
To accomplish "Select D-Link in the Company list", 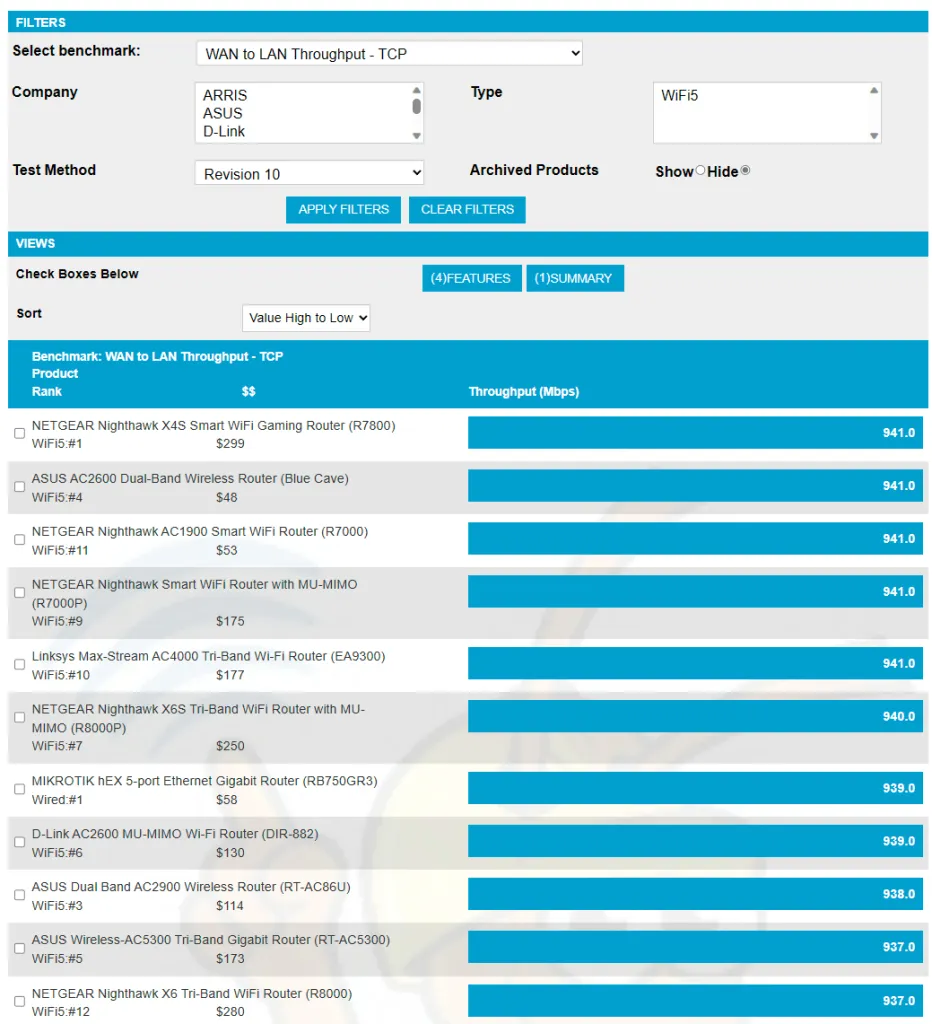I will (224, 132).
